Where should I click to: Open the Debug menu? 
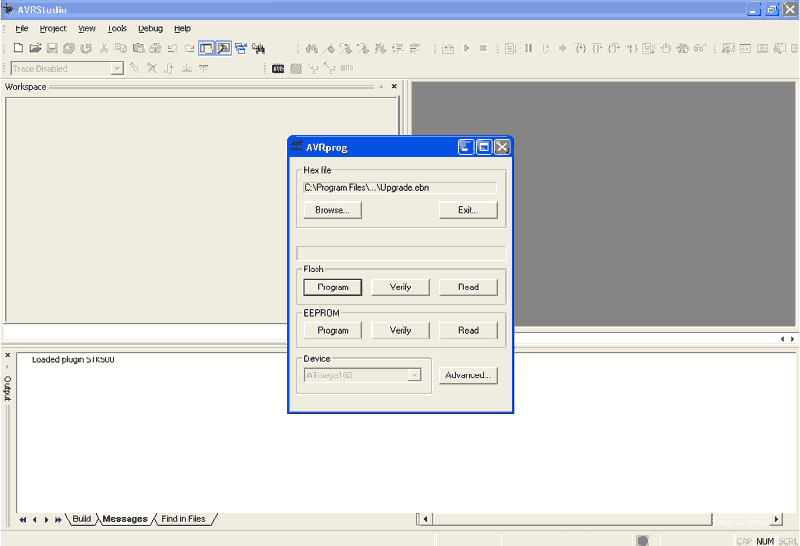pos(150,29)
